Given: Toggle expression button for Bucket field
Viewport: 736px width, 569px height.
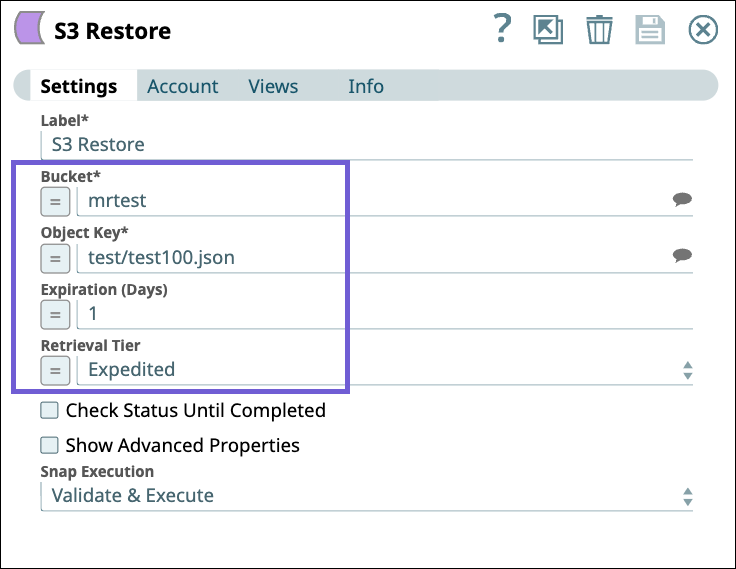Looking at the screenshot, I should [x=55, y=201].
